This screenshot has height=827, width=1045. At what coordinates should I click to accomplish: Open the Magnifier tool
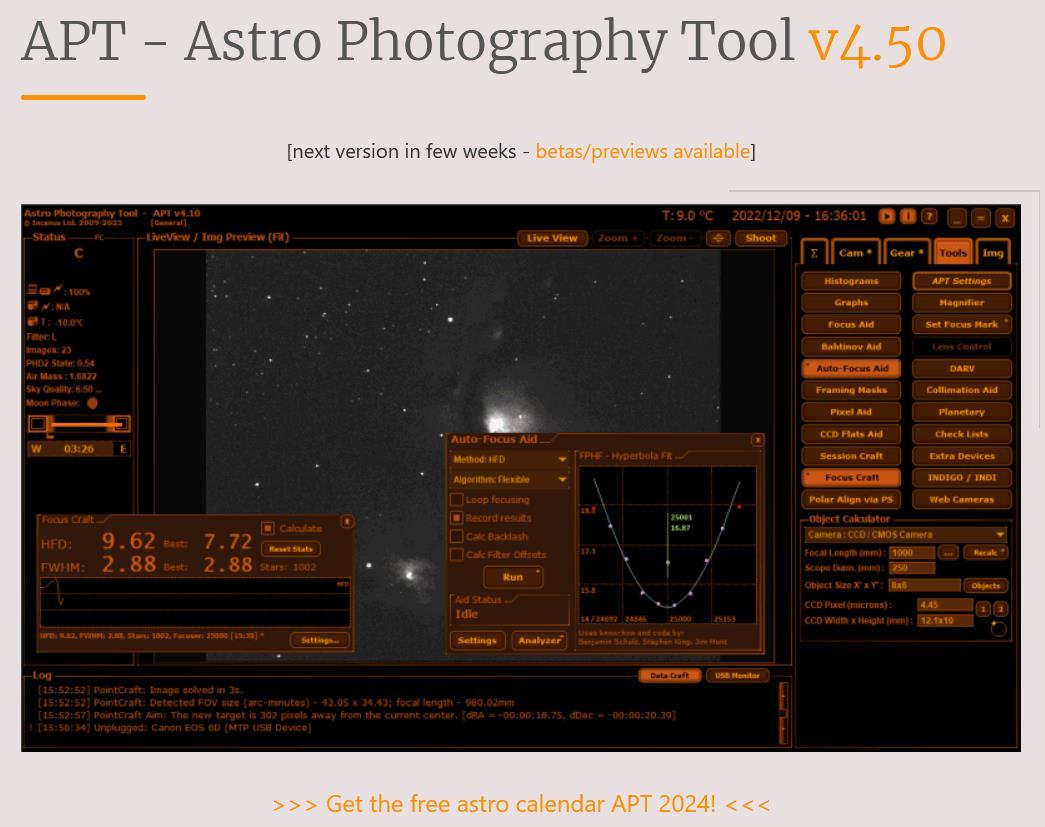(x=962, y=303)
